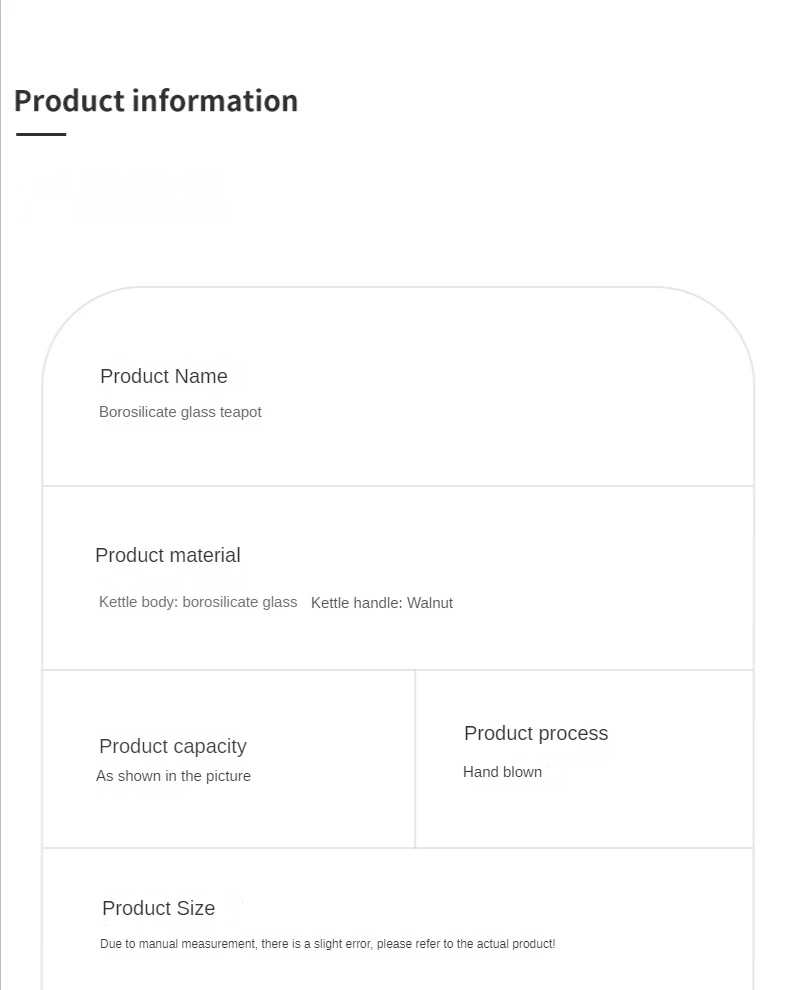Screen dimensions: 790x990
Task: Click the info card's top border line
Action: pos(398,288)
